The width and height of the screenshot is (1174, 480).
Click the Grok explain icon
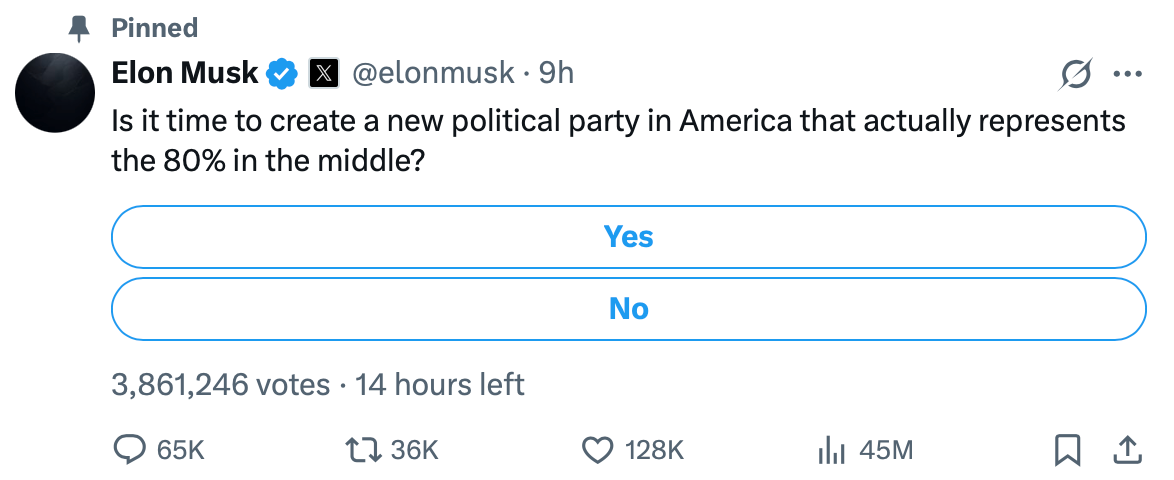[x=1076, y=74]
